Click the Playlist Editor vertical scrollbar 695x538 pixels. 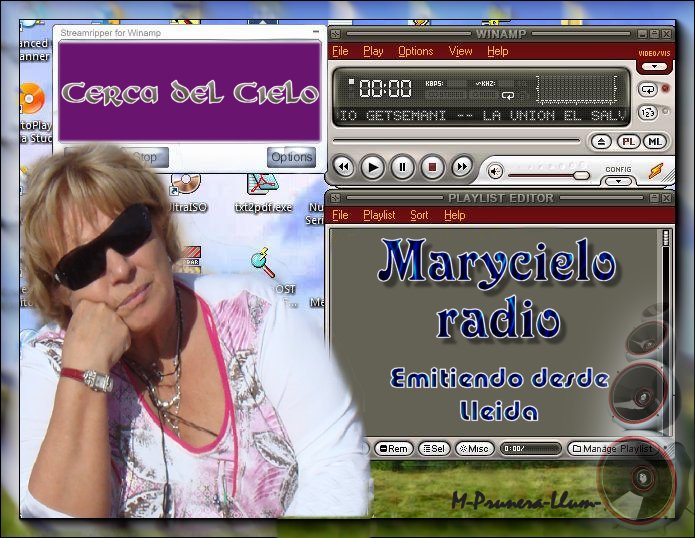coord(665,332)
